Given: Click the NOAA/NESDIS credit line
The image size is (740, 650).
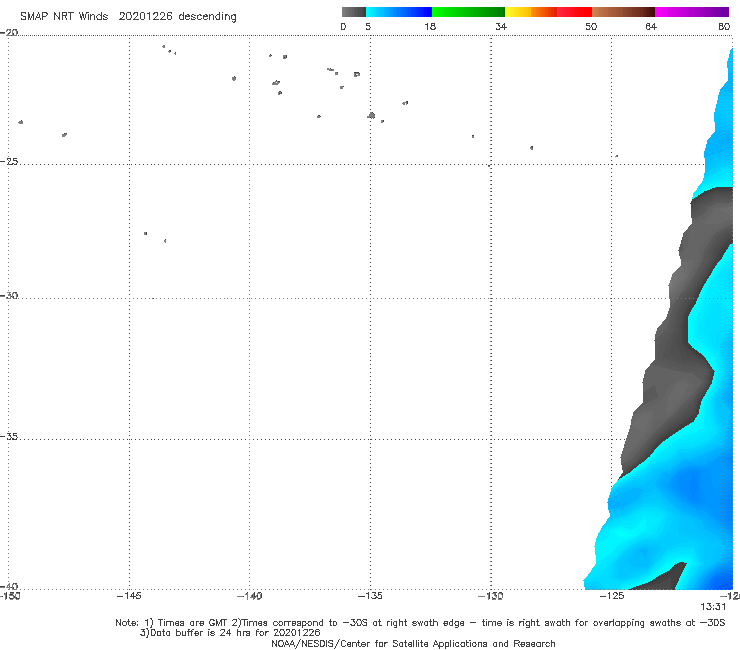Looking at the screenshot, I should click(413, 644).
